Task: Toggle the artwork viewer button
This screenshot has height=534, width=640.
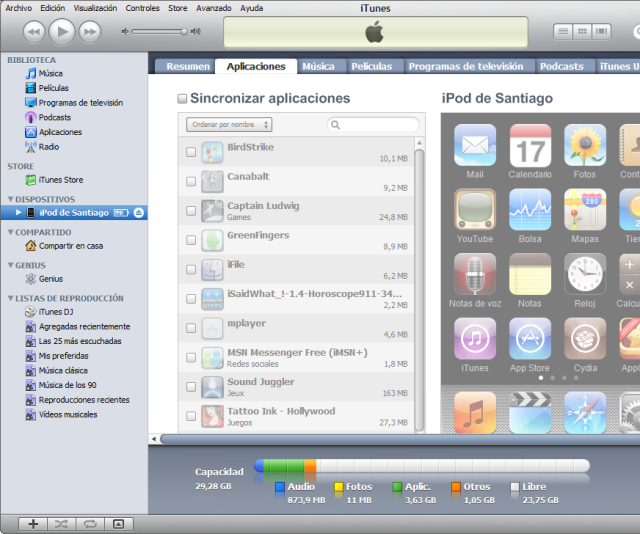Action: click(x=119, y=524)
